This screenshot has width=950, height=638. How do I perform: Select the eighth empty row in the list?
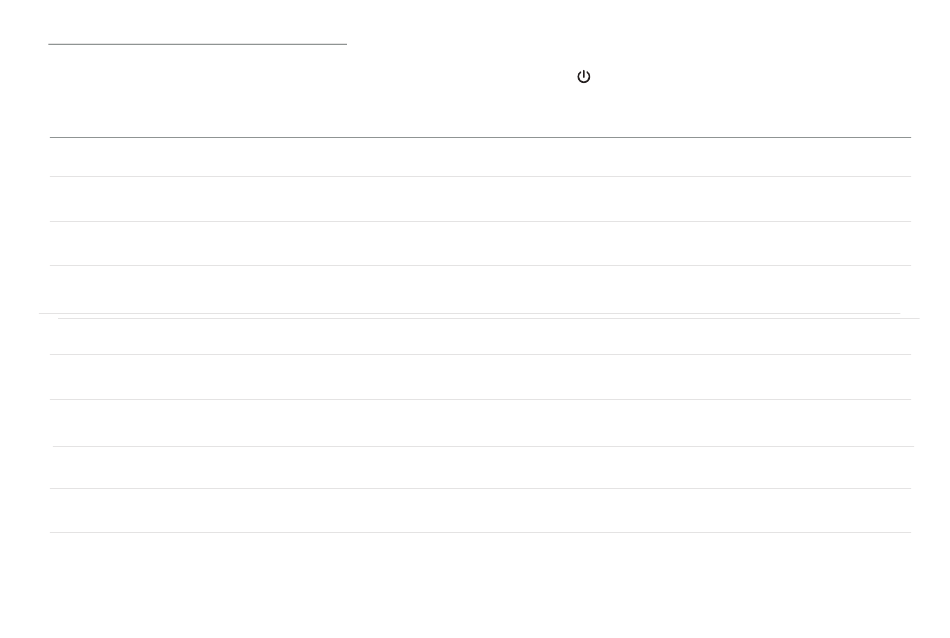(x=480, y=468)
